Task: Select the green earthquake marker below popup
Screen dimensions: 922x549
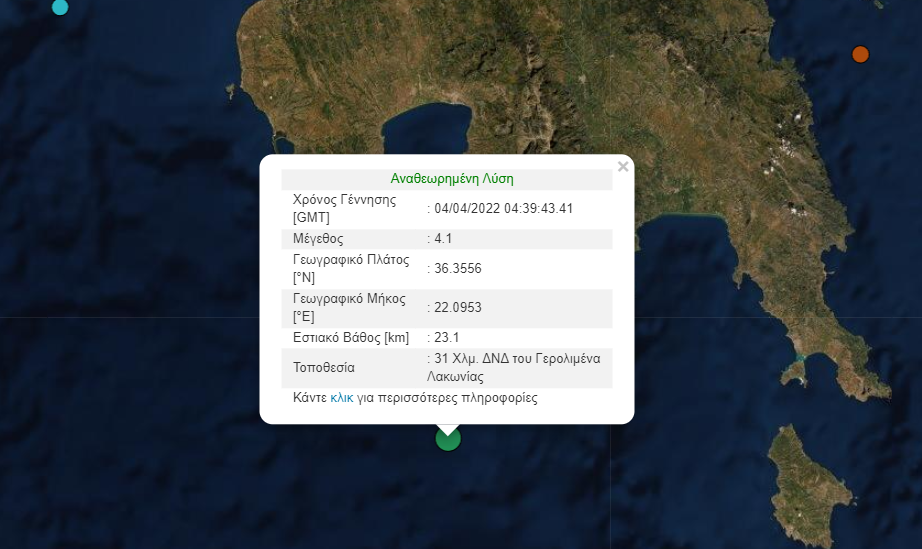Action: point(448,438)
